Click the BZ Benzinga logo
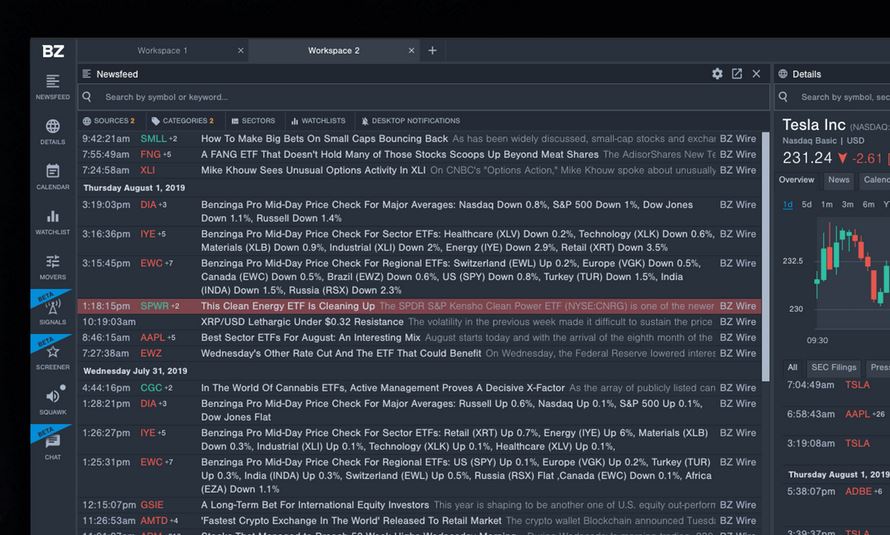 (x=53, y=51)
